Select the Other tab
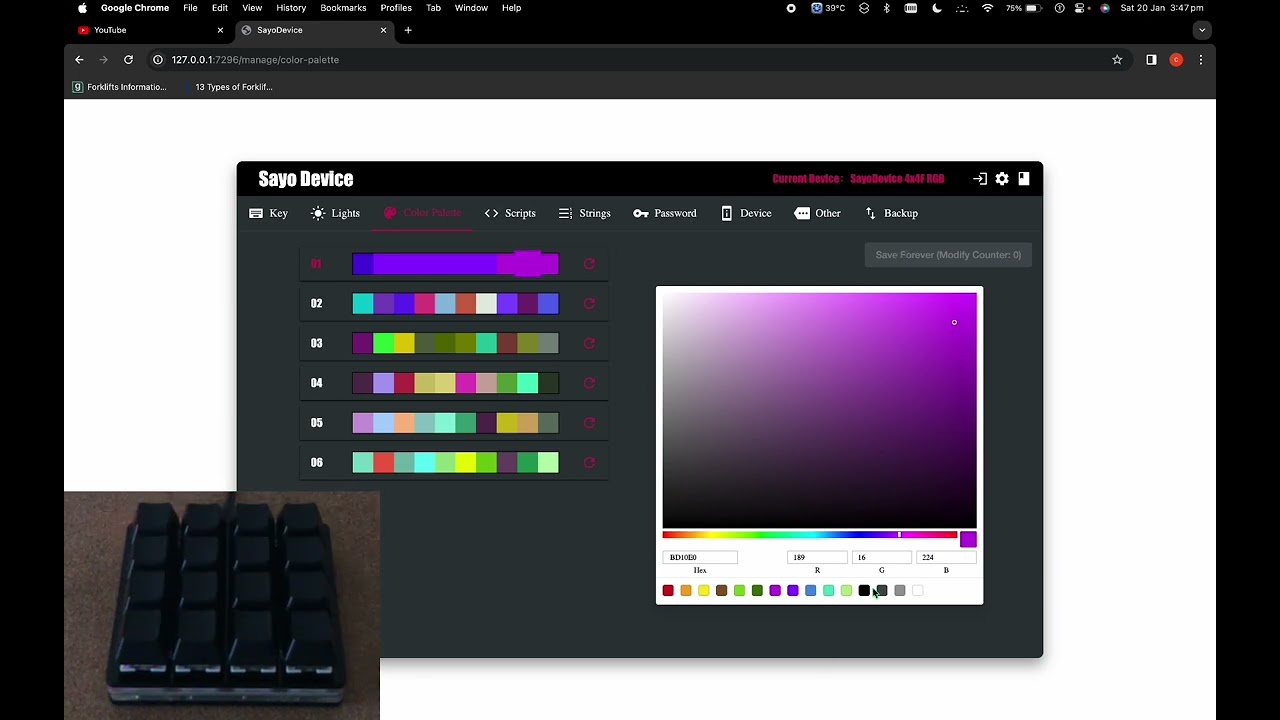 pos(818,213)
